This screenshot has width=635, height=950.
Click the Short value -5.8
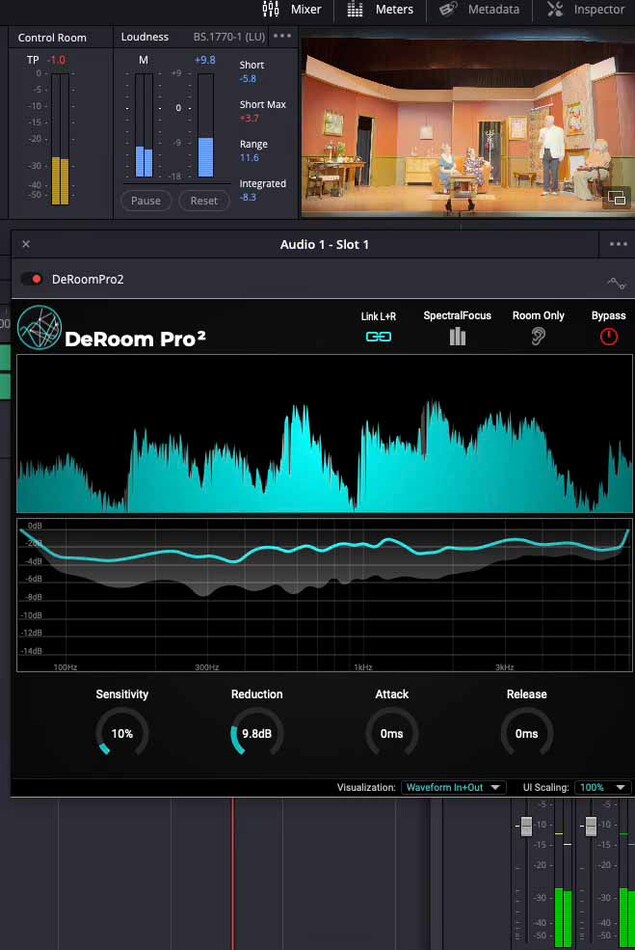[248, 79]
